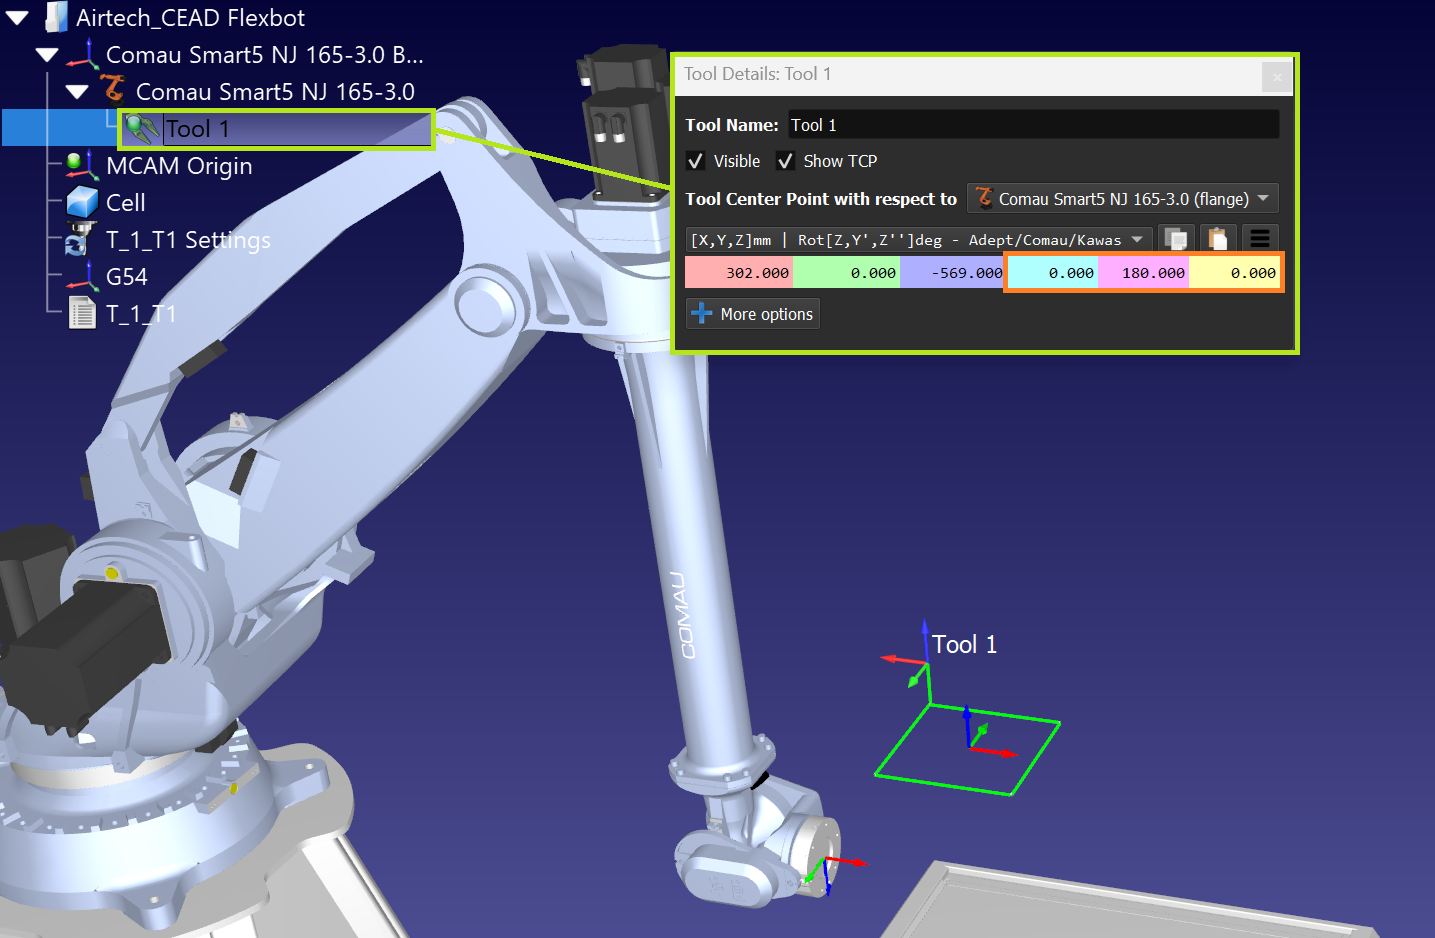This screenshot has width=1435, height=938.
Task: Click the paste pose clipboard icon
Action: (1217, 239)
